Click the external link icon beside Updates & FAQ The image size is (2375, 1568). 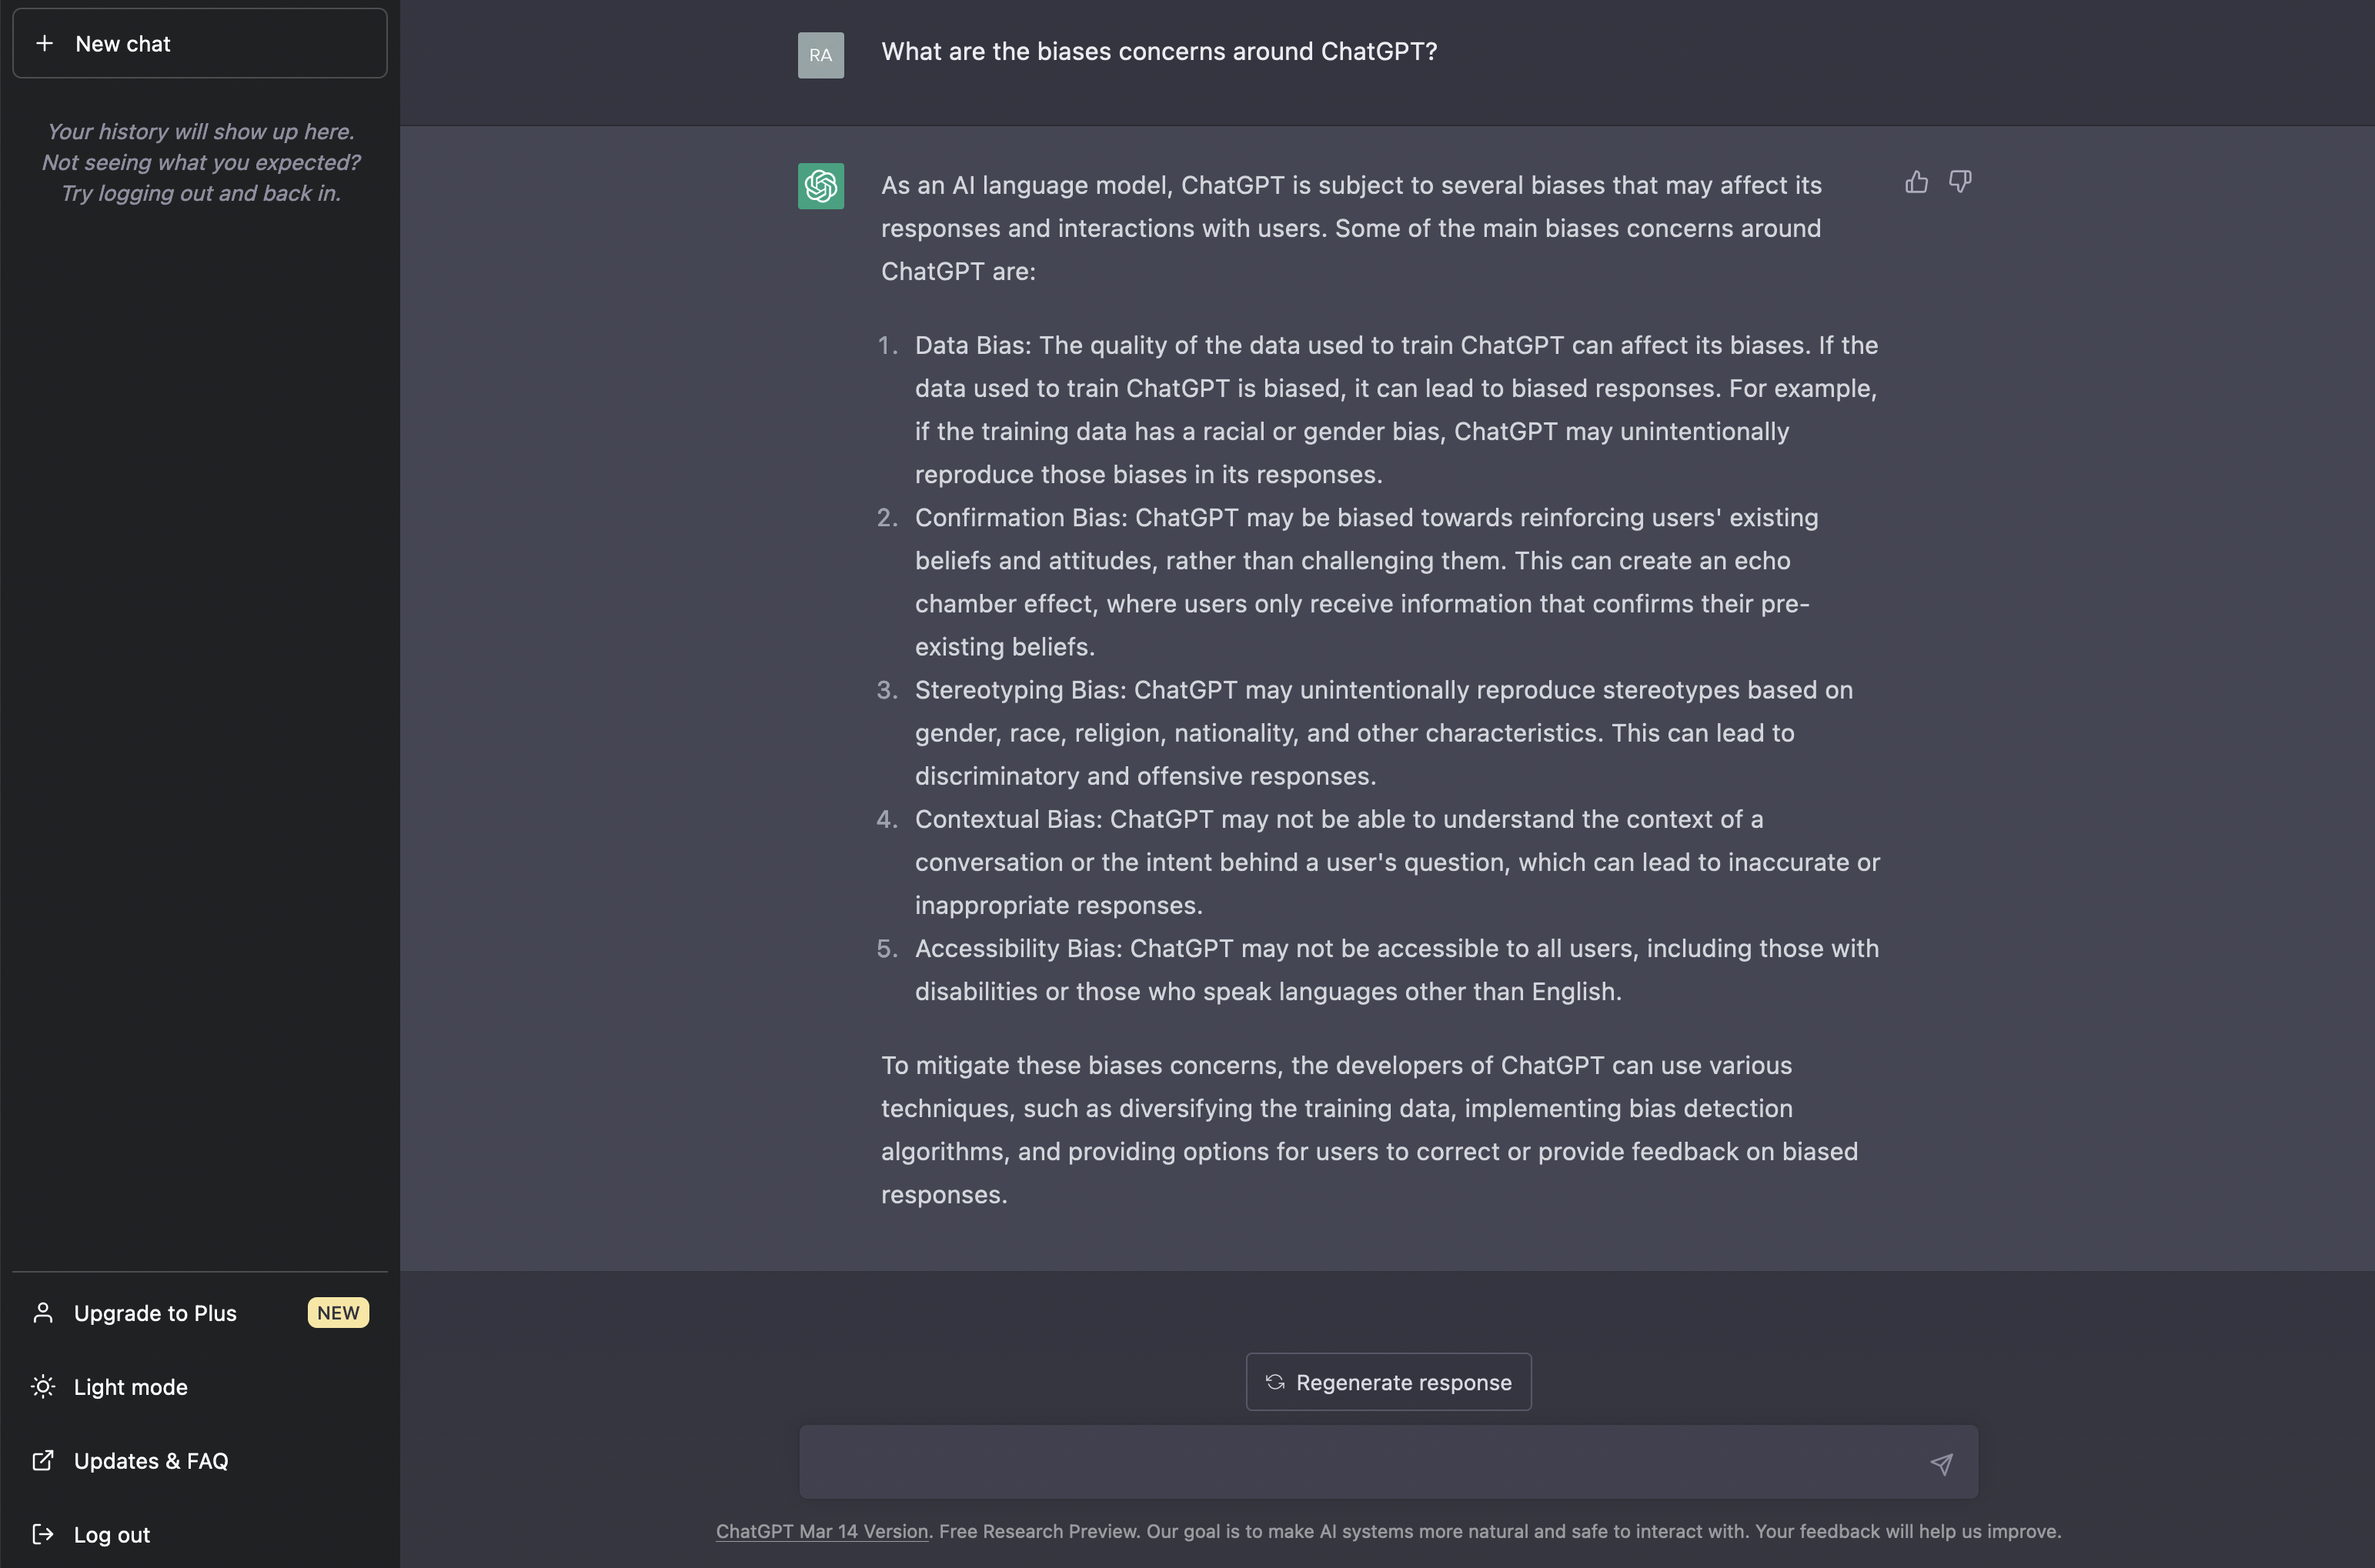click(43, 1461)
